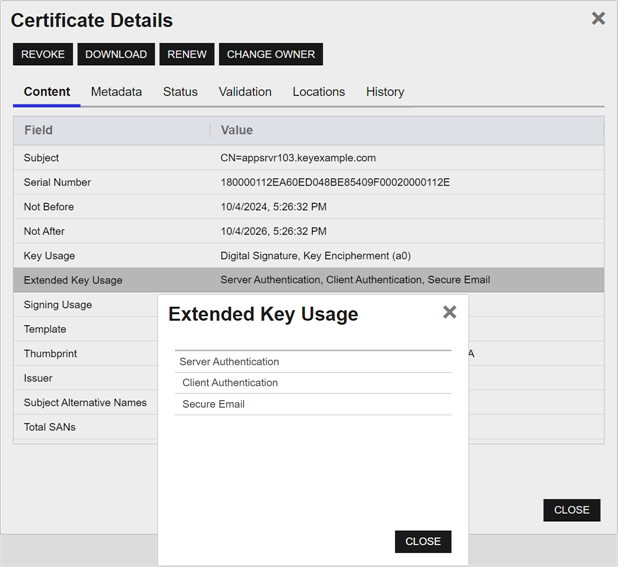Go to the Validation tab
618x567 pixels.
coord(245,92)
